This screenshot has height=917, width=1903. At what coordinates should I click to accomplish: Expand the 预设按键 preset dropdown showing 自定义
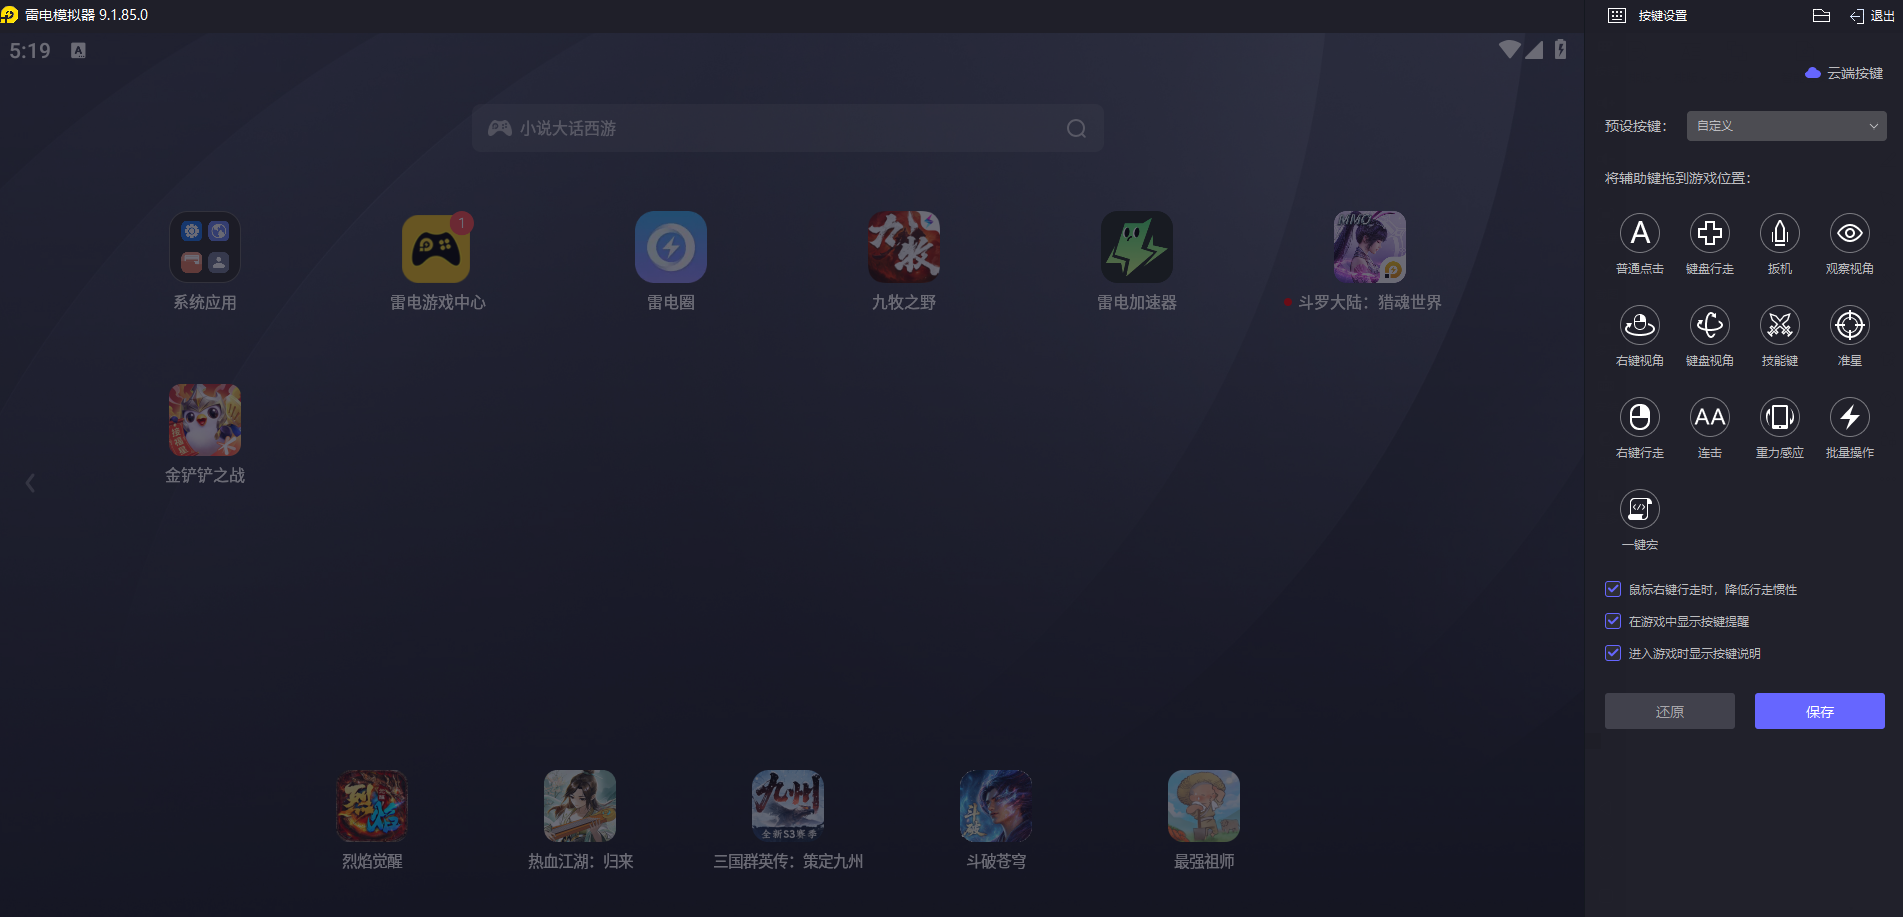click(1787, 126)
